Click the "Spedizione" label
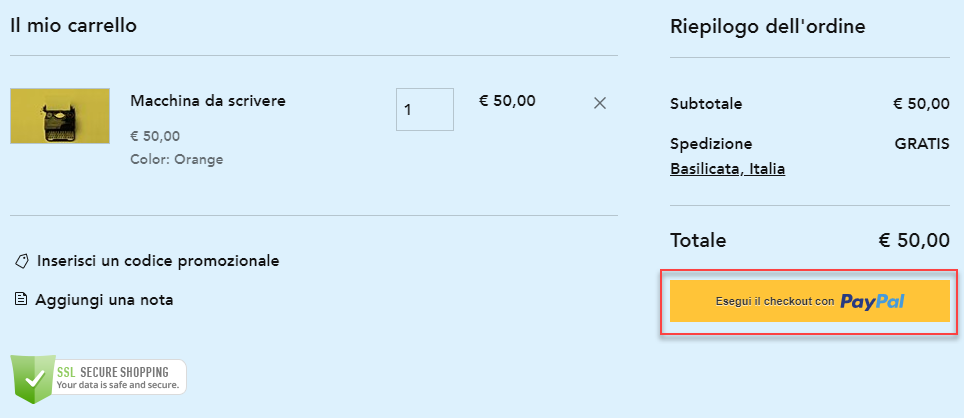 pos(711,143)
